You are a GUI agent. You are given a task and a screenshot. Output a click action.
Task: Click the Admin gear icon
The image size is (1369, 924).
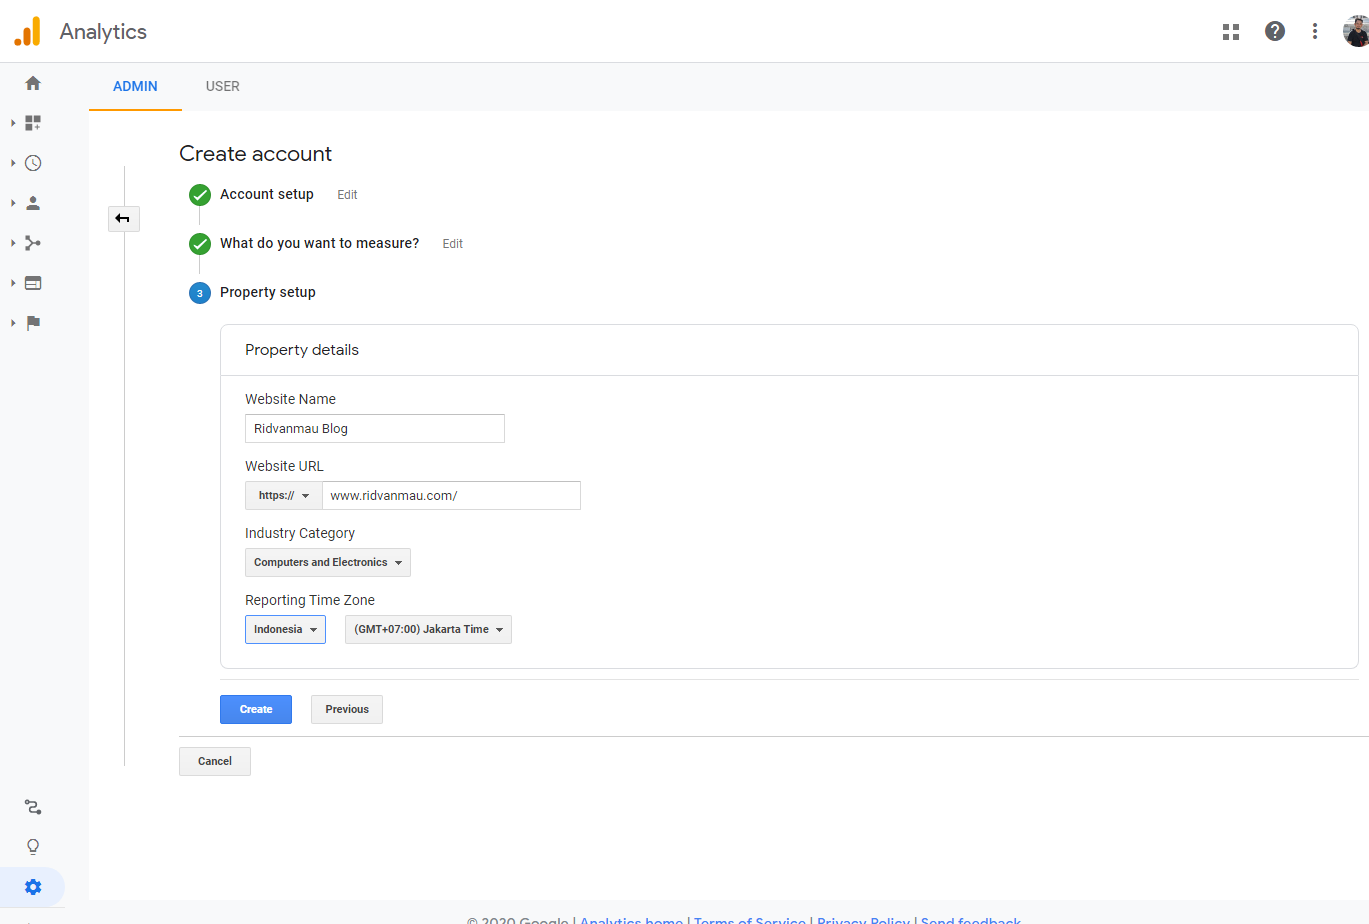click(x=33, y=887)
